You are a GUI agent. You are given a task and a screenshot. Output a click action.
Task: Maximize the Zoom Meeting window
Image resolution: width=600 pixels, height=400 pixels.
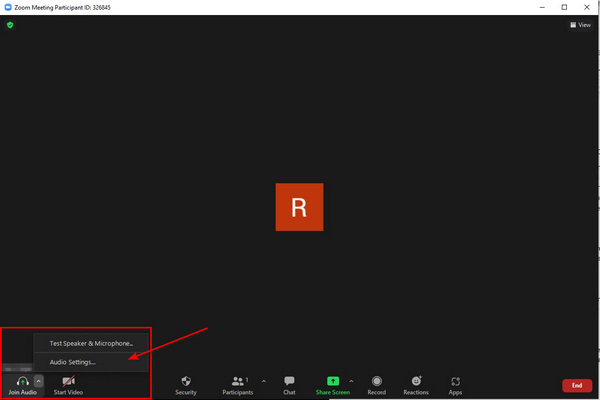click(564, 7)
